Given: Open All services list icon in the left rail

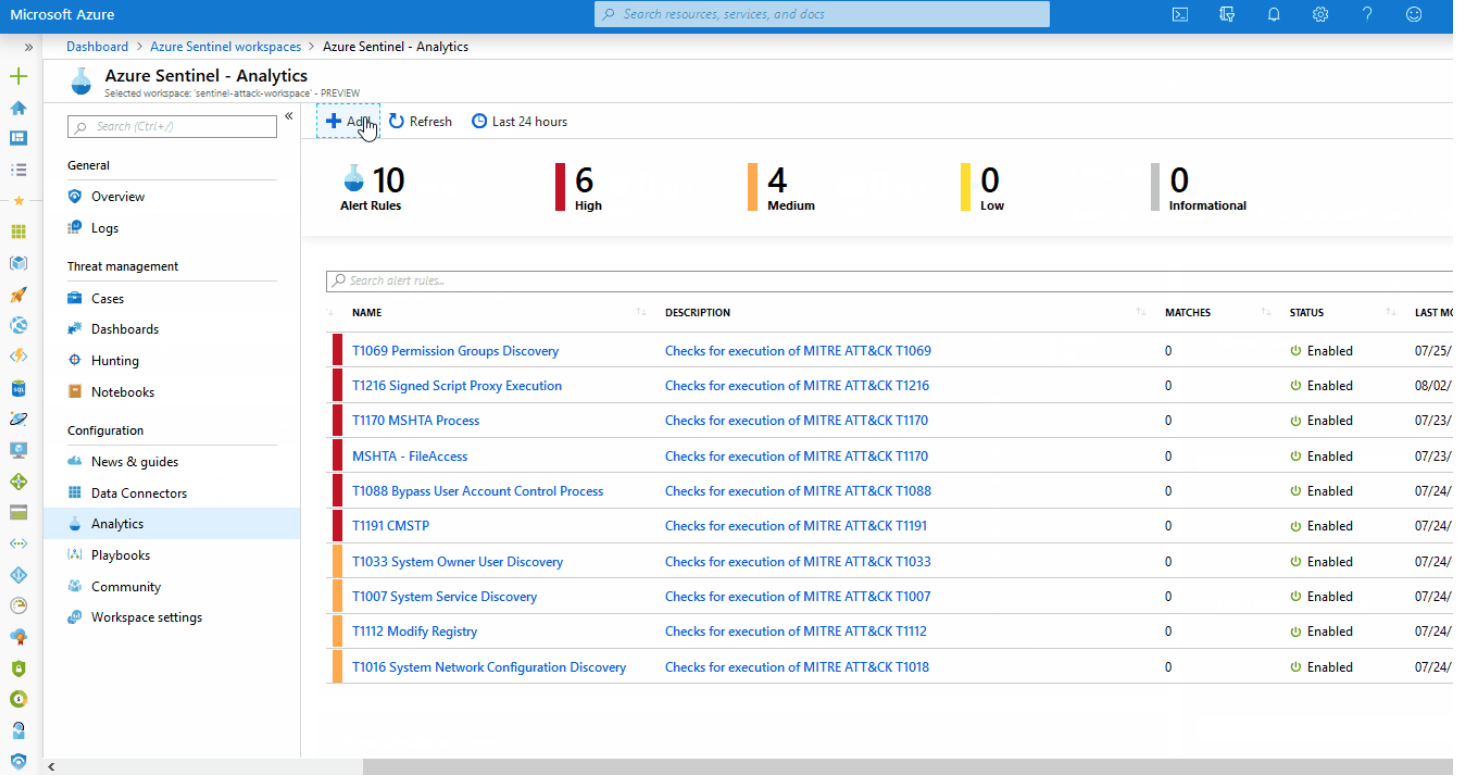Looking at the screenshot, I should click(18, 170).
